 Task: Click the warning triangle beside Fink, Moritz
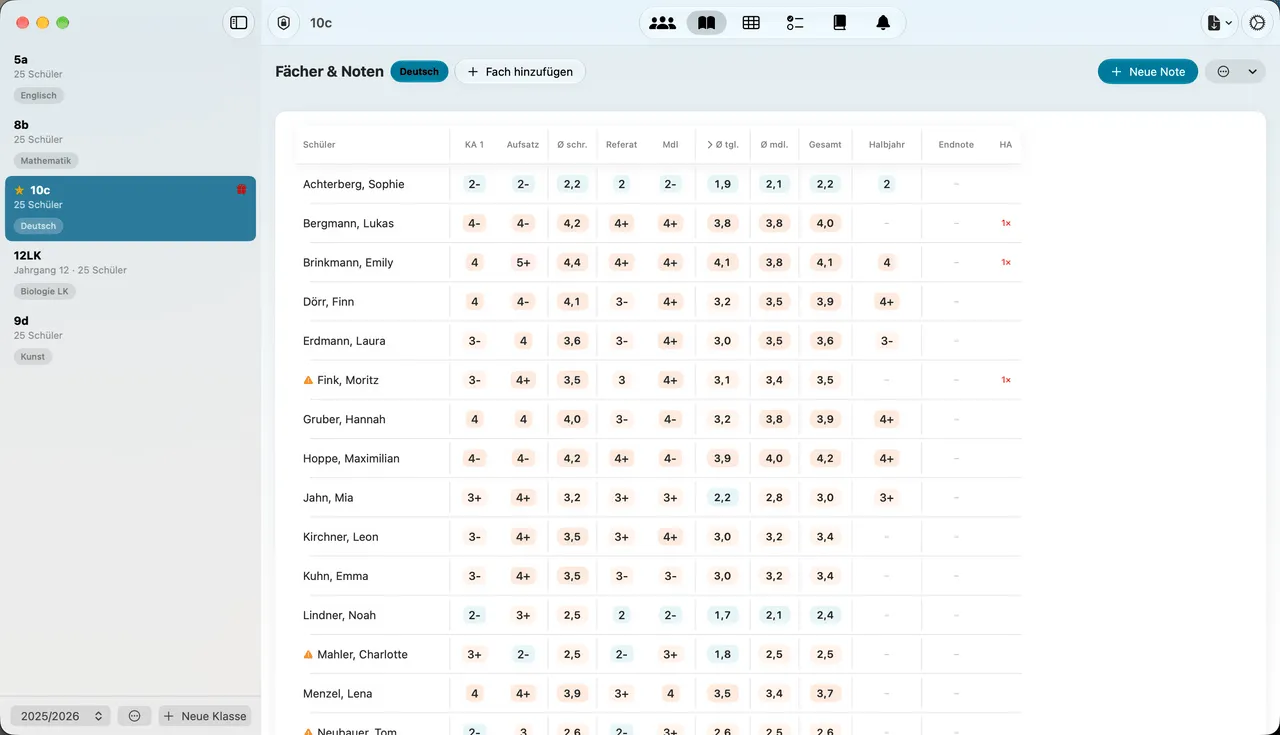308,380
